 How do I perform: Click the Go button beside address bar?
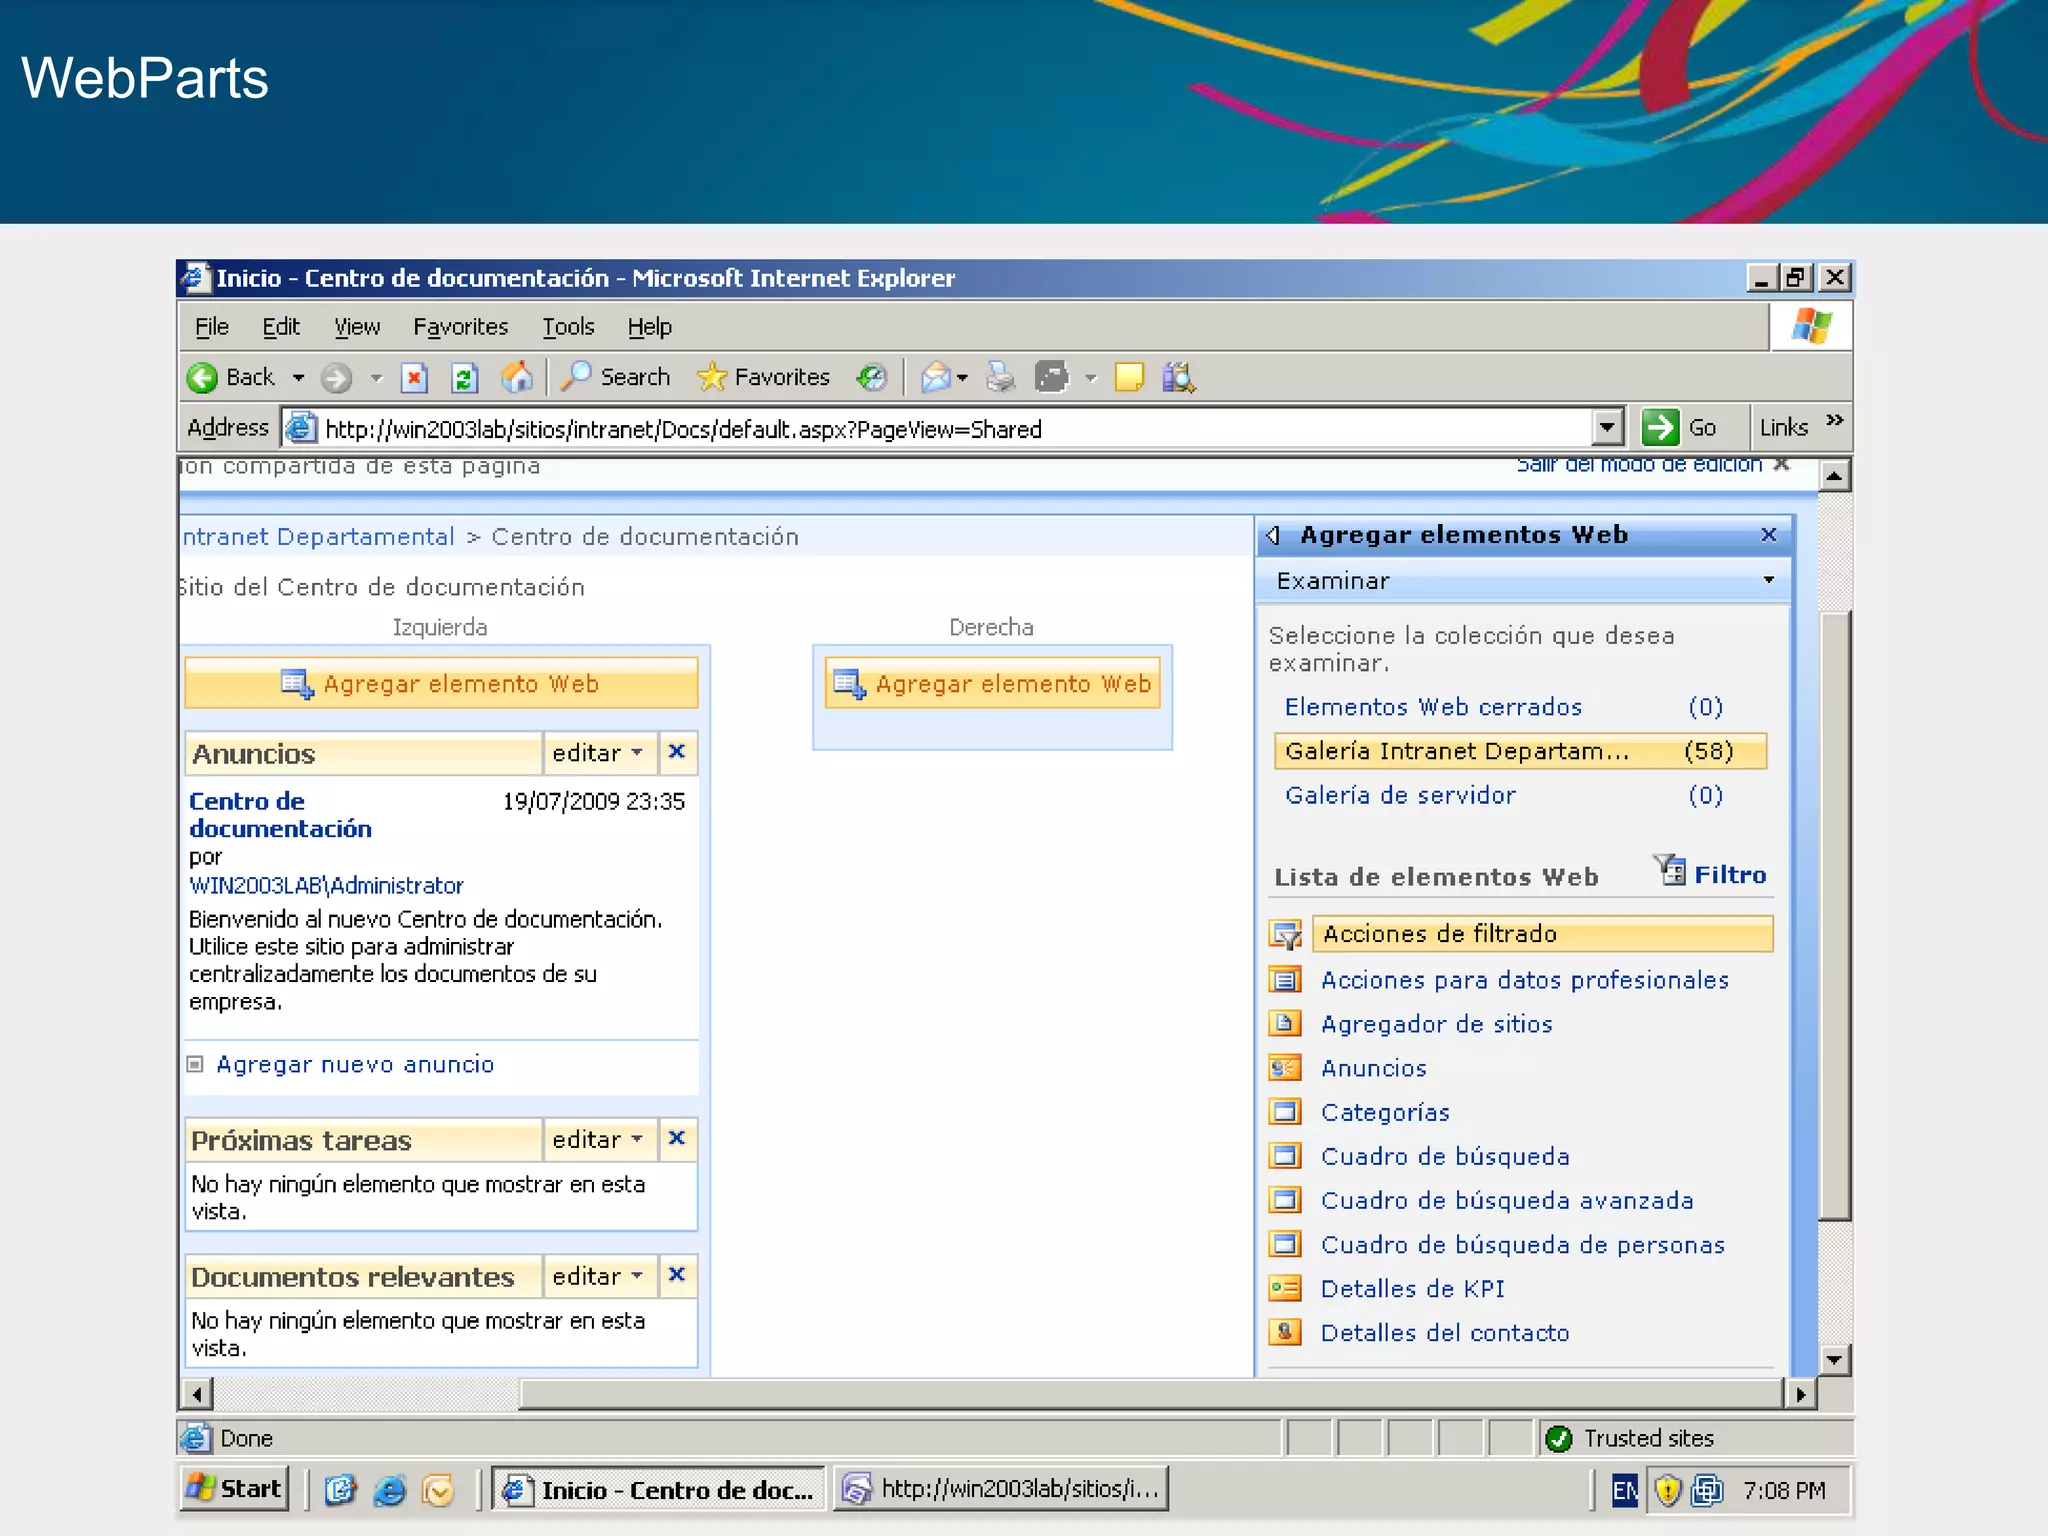[1680, 428]
